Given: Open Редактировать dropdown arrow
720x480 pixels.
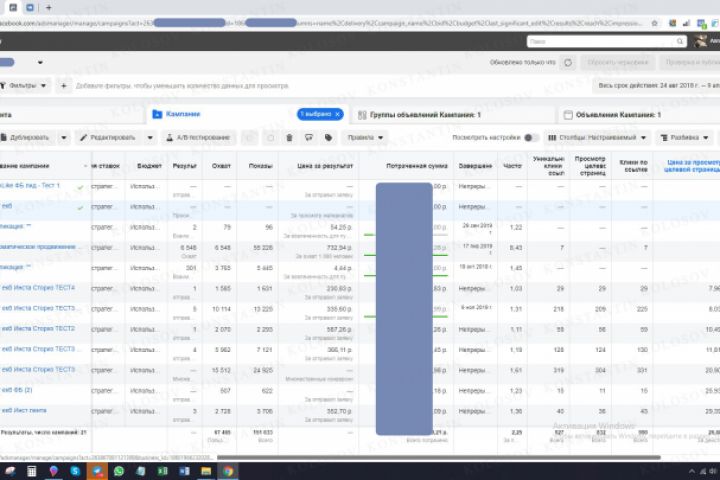Looking at the screenshot, I should (x=150, y=137).
